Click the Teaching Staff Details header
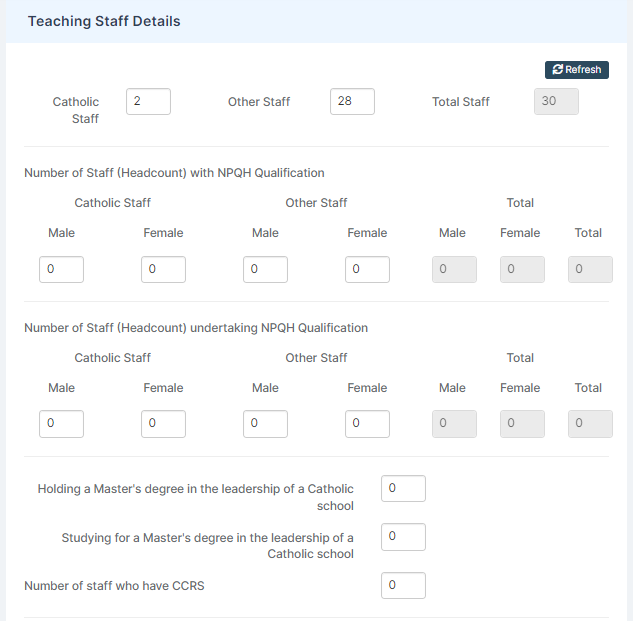 pos(104,21)
